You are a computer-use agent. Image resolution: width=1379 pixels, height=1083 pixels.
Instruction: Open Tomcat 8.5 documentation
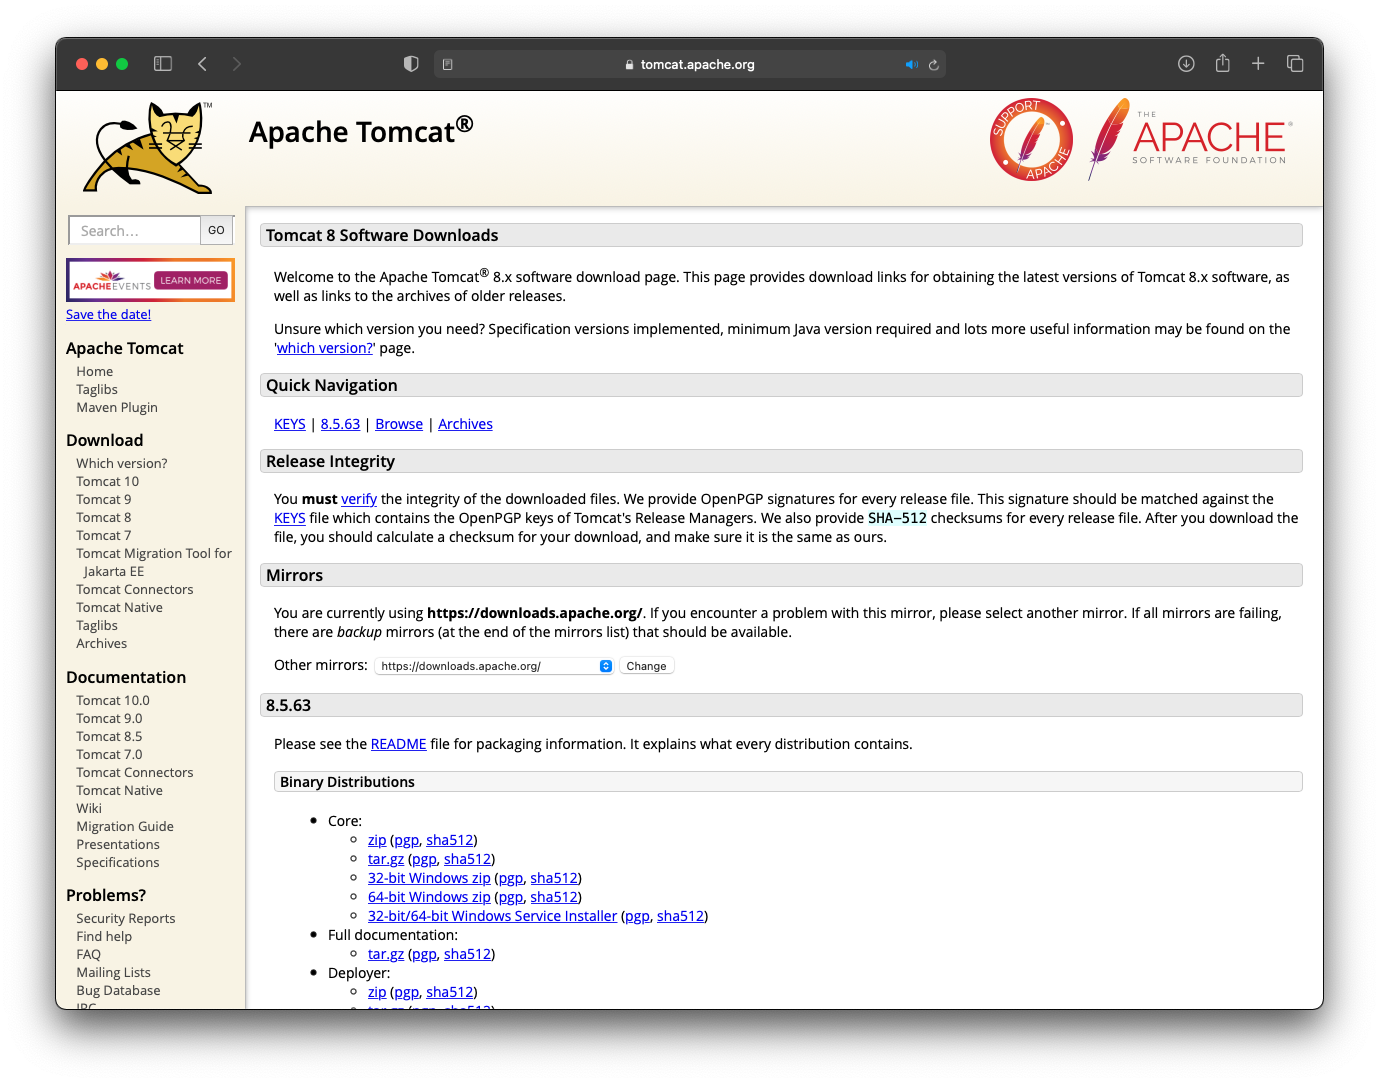point(110,736)
